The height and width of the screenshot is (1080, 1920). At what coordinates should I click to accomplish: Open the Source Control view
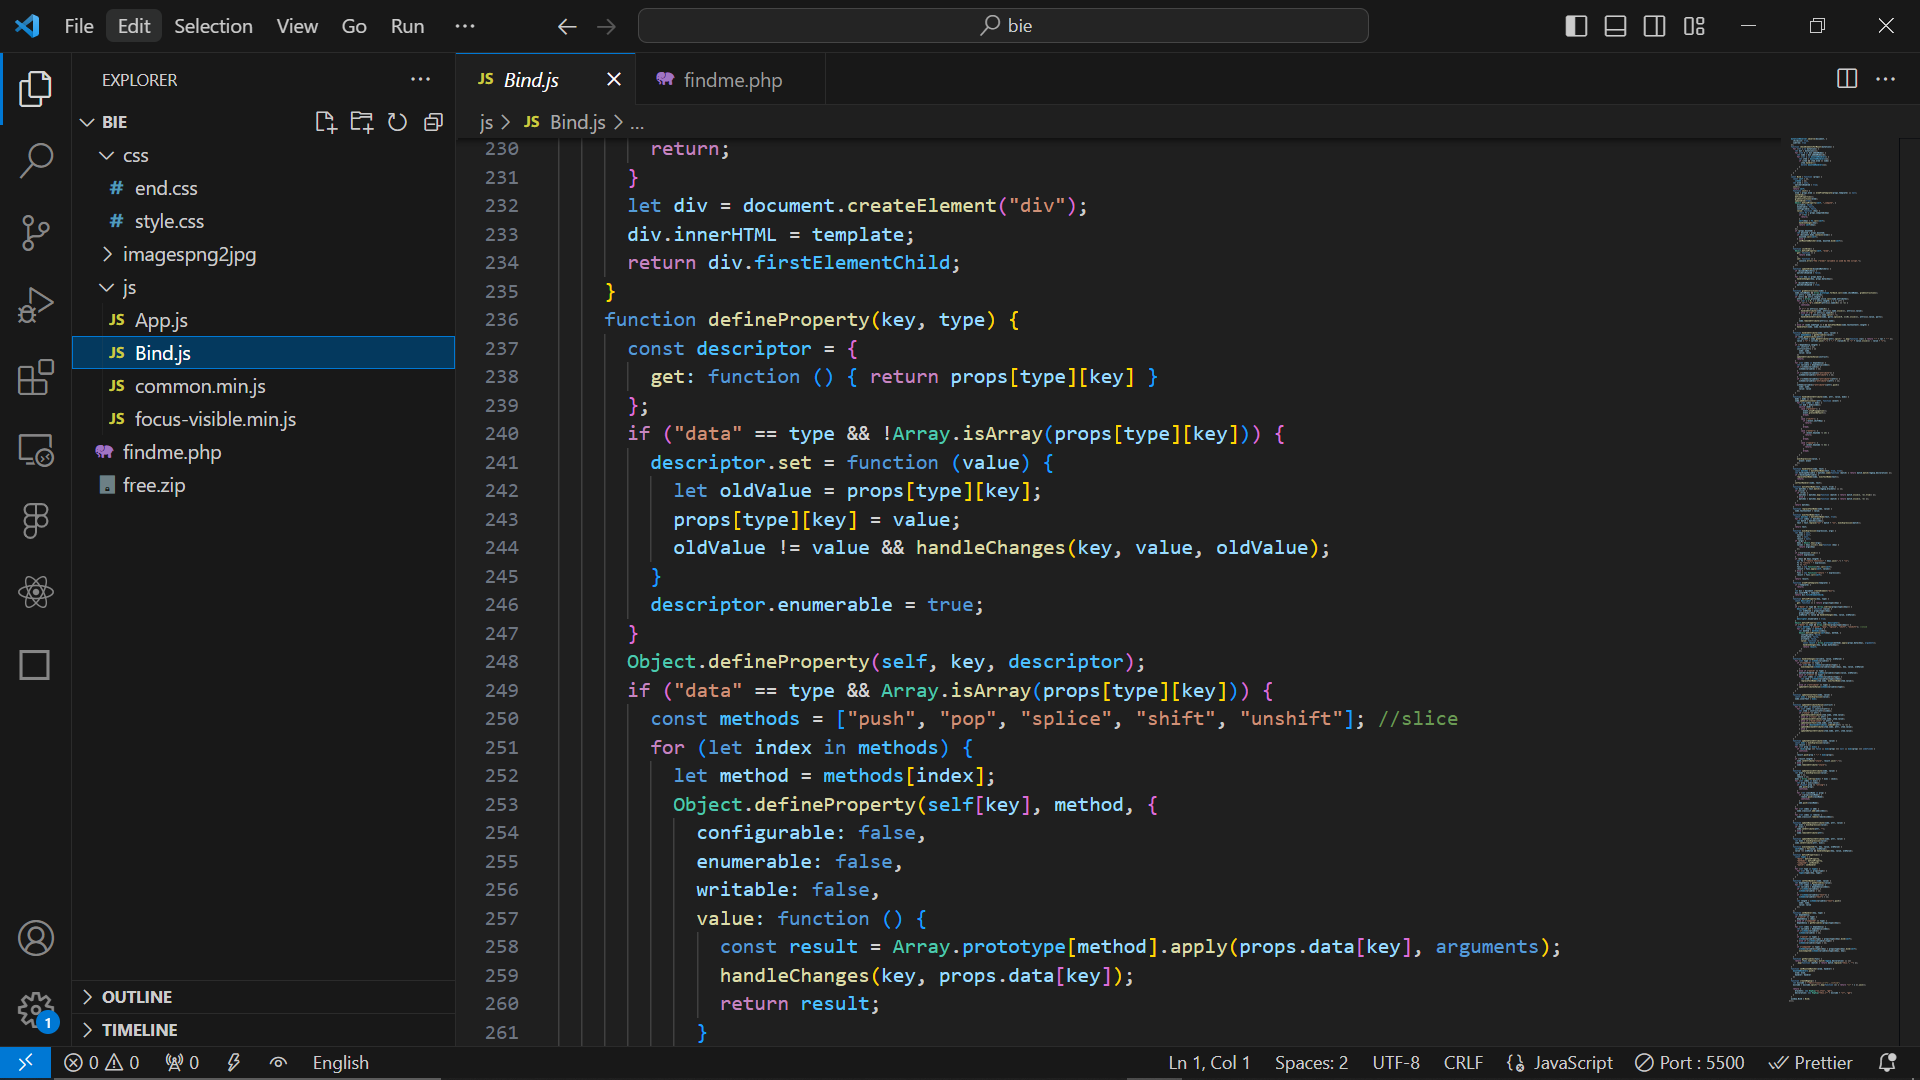click(x=36, y=232)
